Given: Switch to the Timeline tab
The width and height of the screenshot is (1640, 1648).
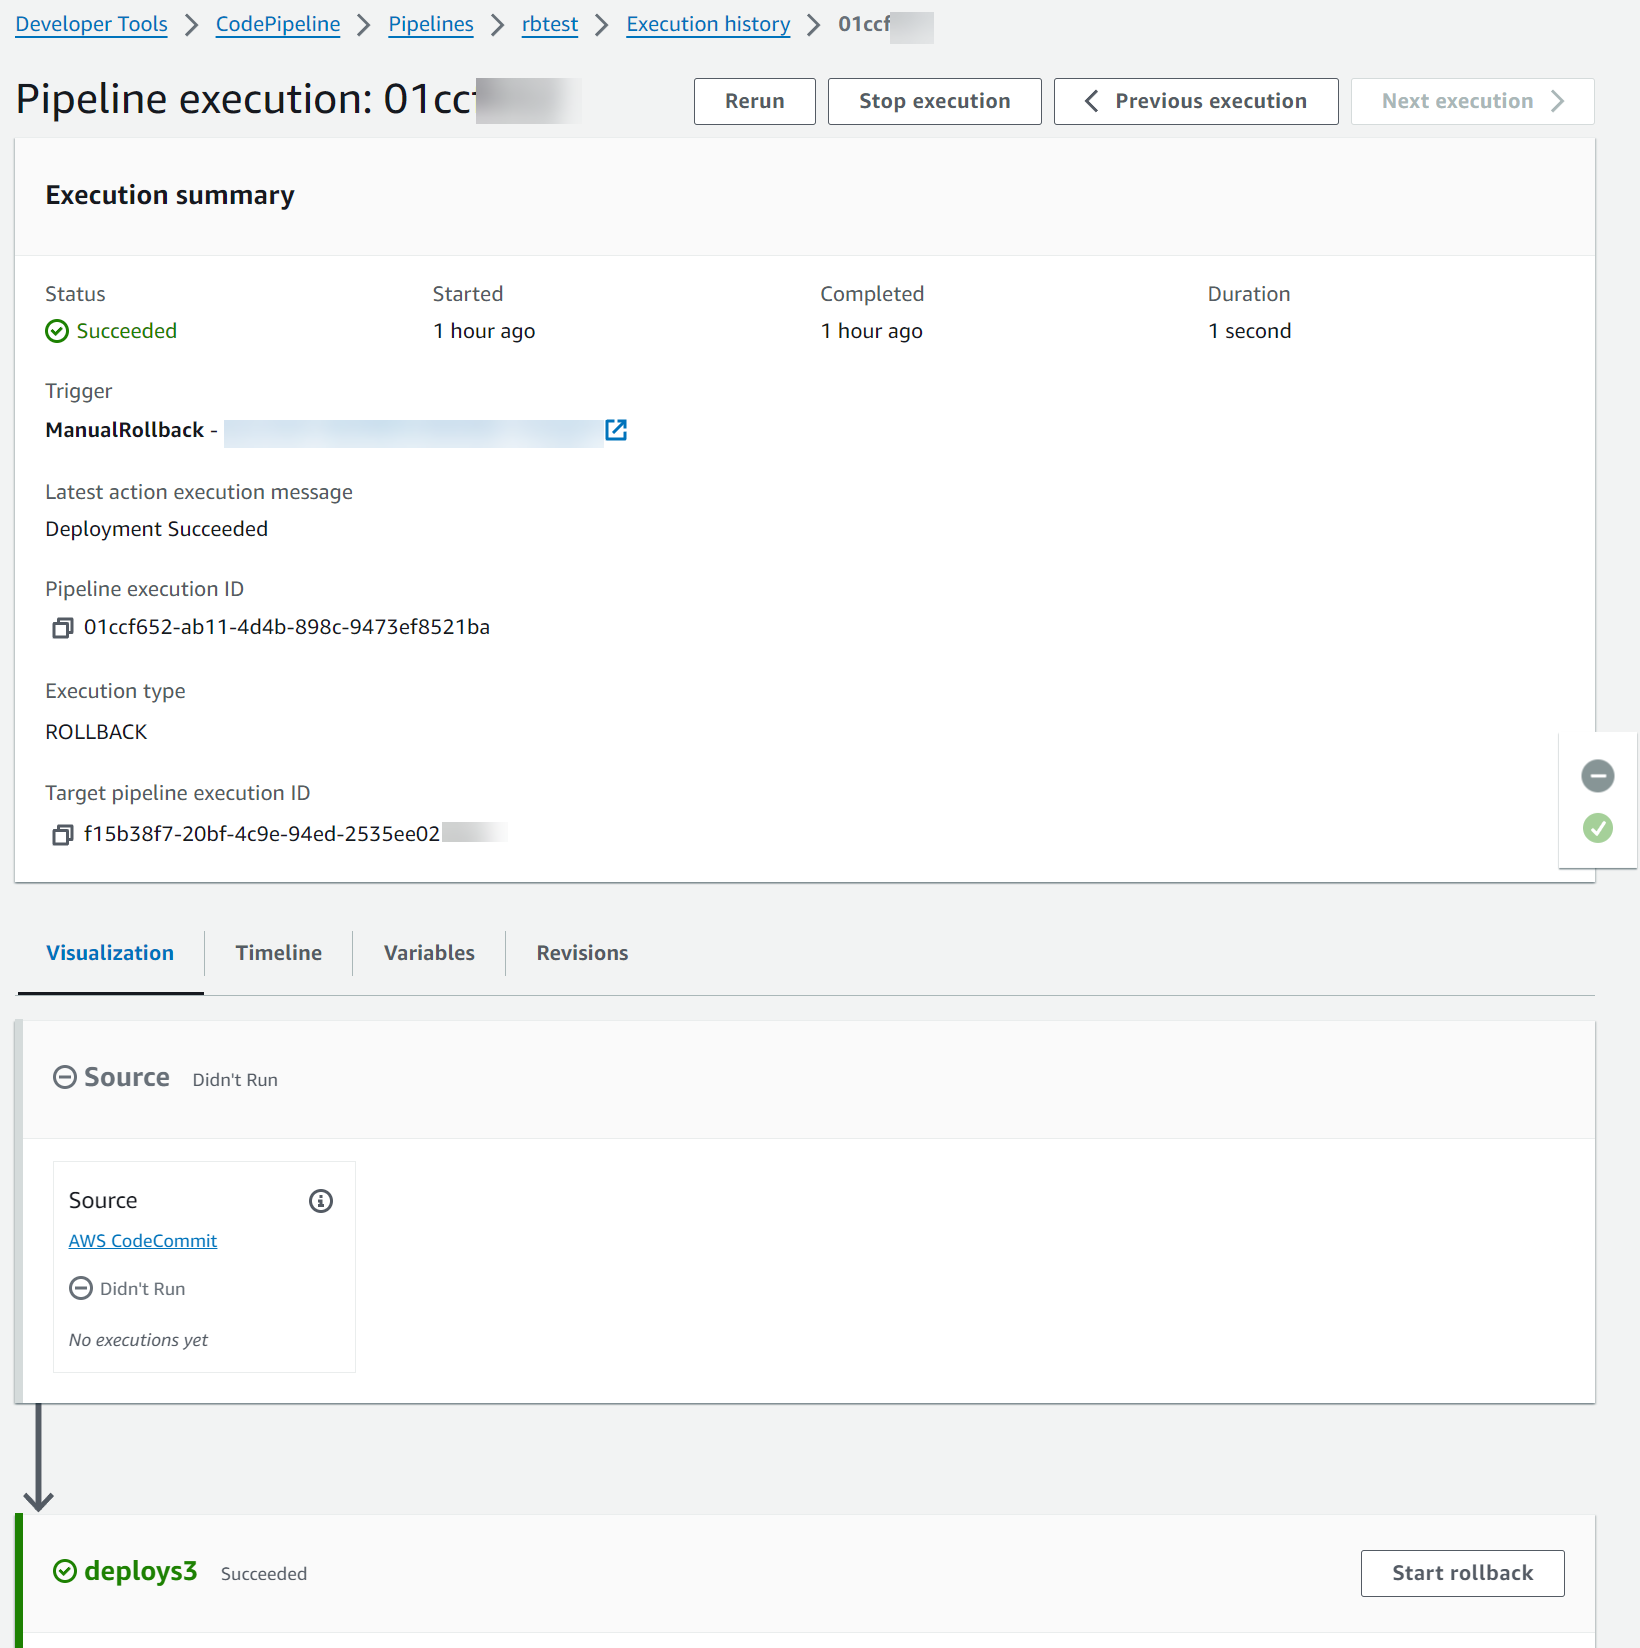Looking at the screenshot, I should point(278,953).
